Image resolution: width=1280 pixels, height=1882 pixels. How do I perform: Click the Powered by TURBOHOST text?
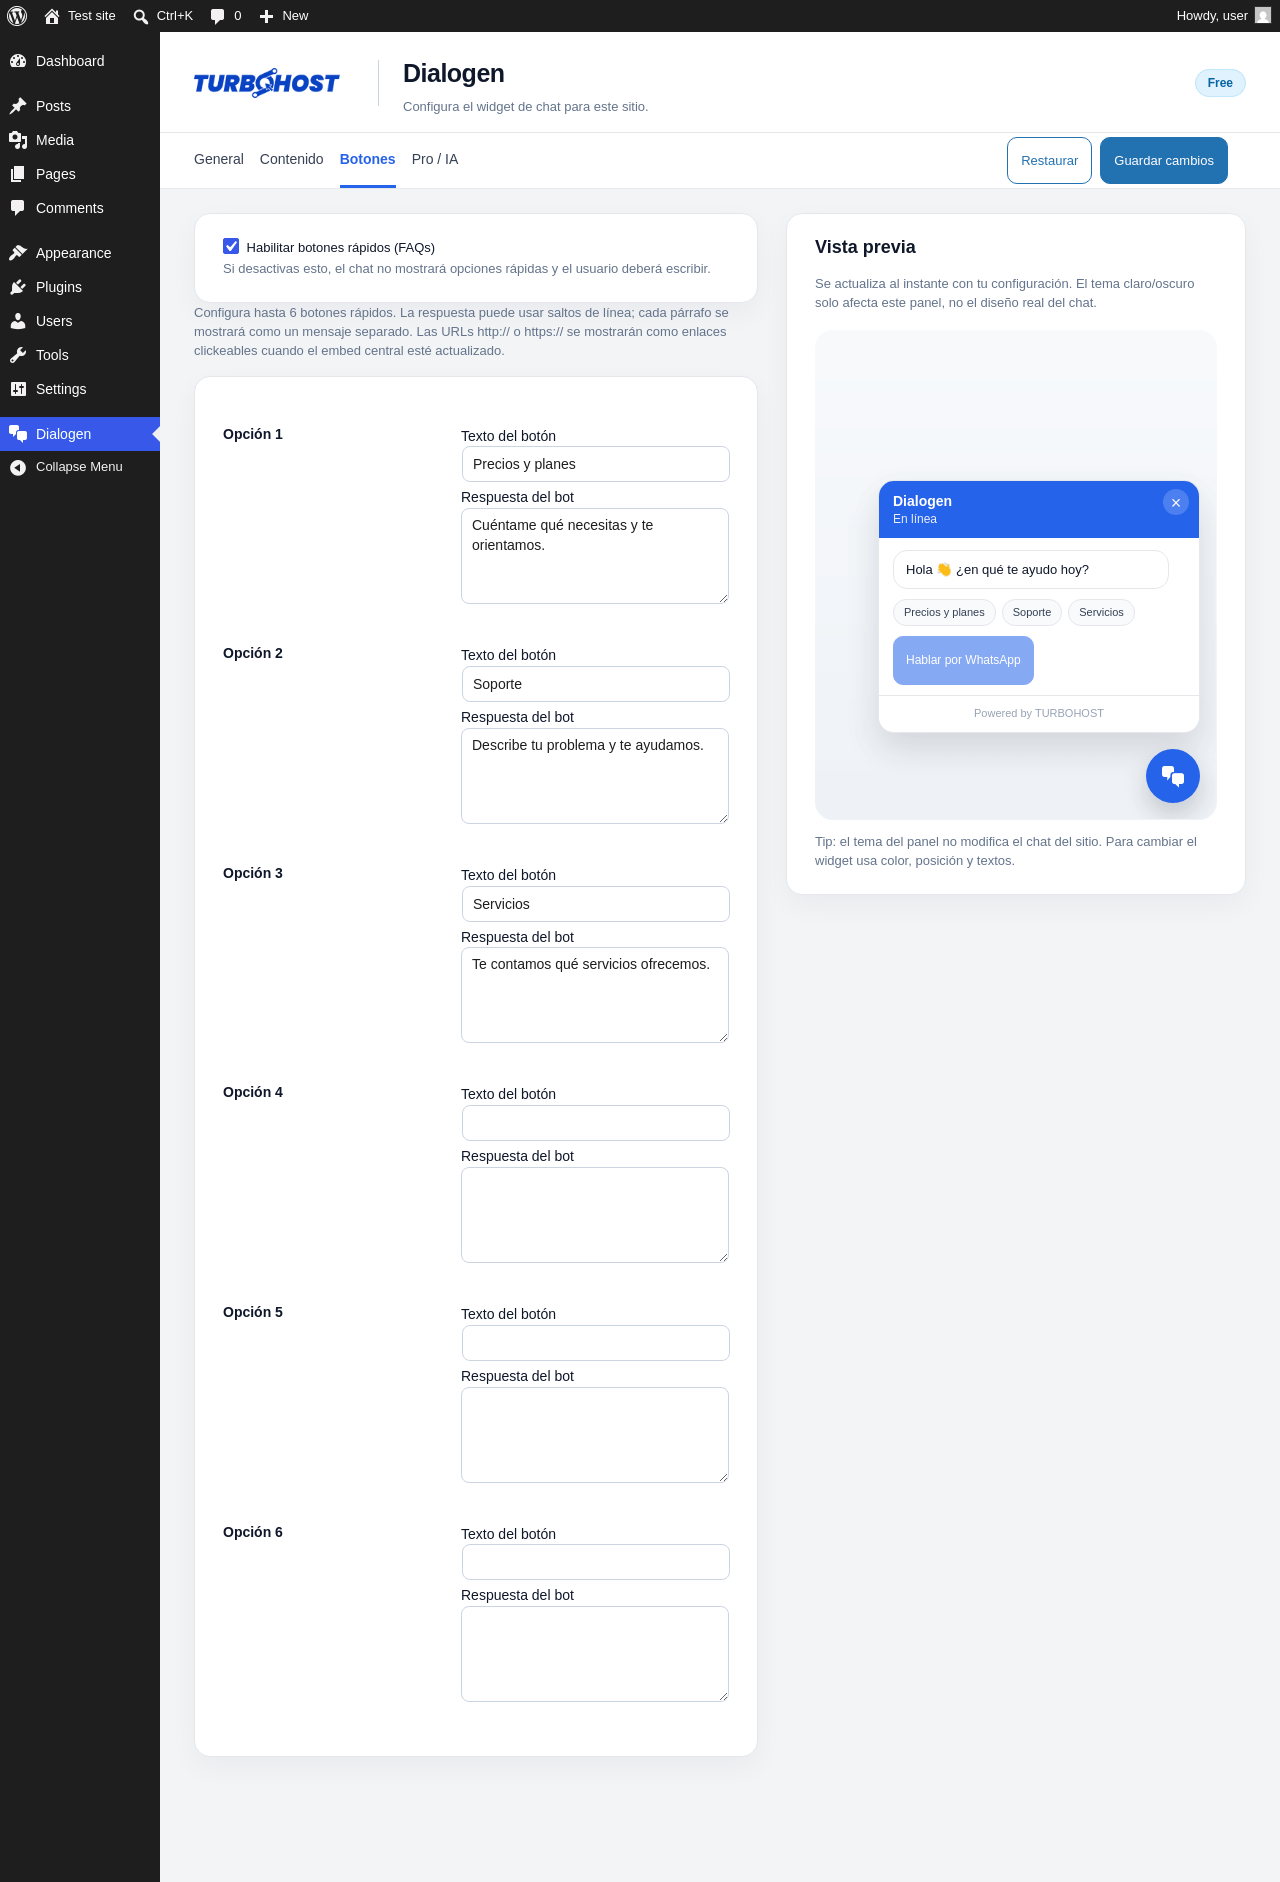point(1039,713)
